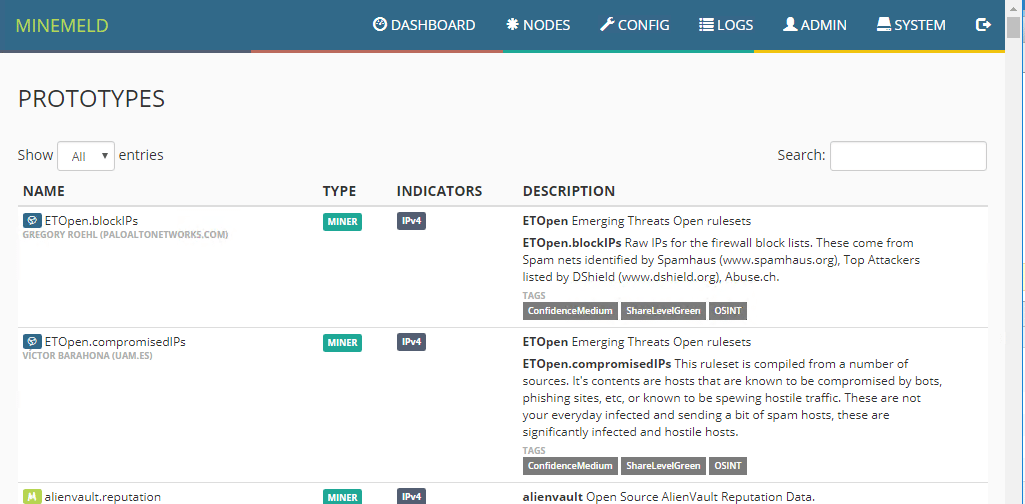Open the Admin section

815,25
